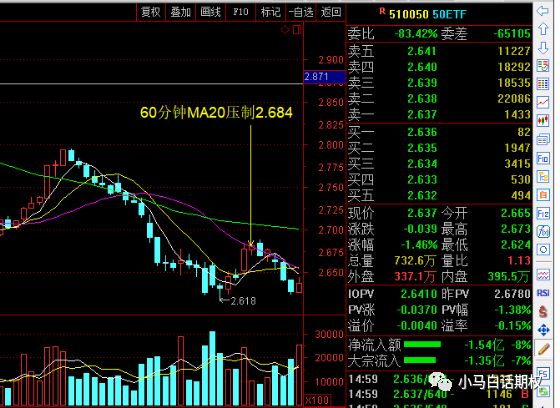Click the 返回 return button
Image resolution: width=560 pixels, height=408 pixels.
tap(331, 12)
